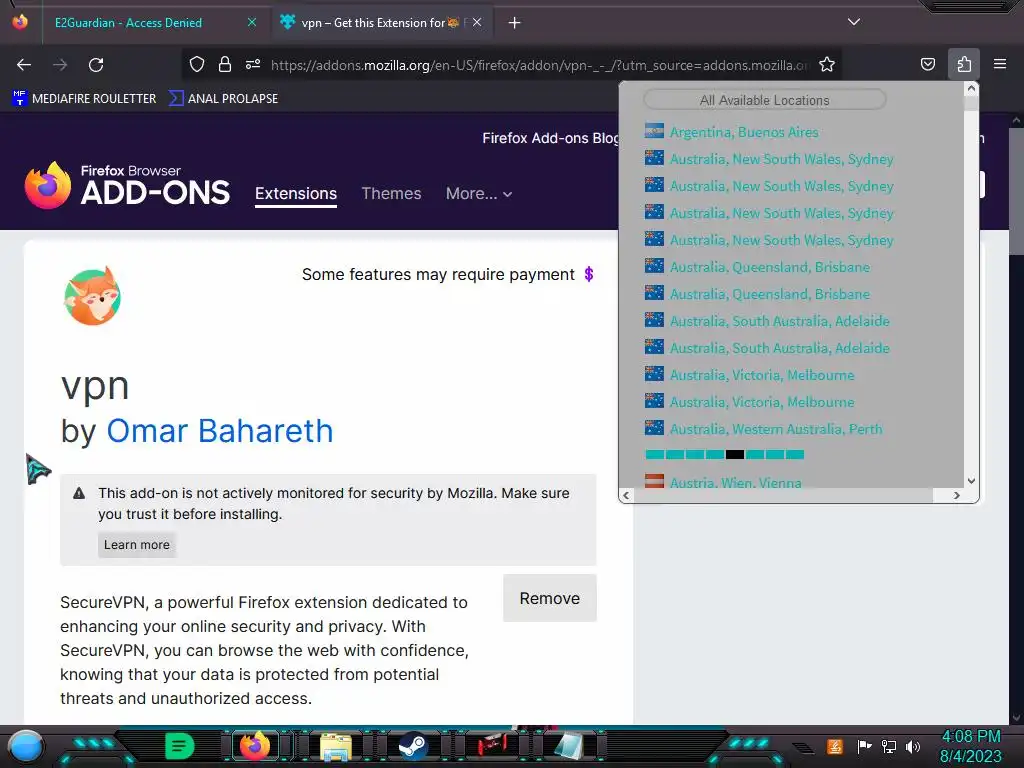Launch Steam from taskbar
This screenshot has height=768, width=1024.
point(413,746)
